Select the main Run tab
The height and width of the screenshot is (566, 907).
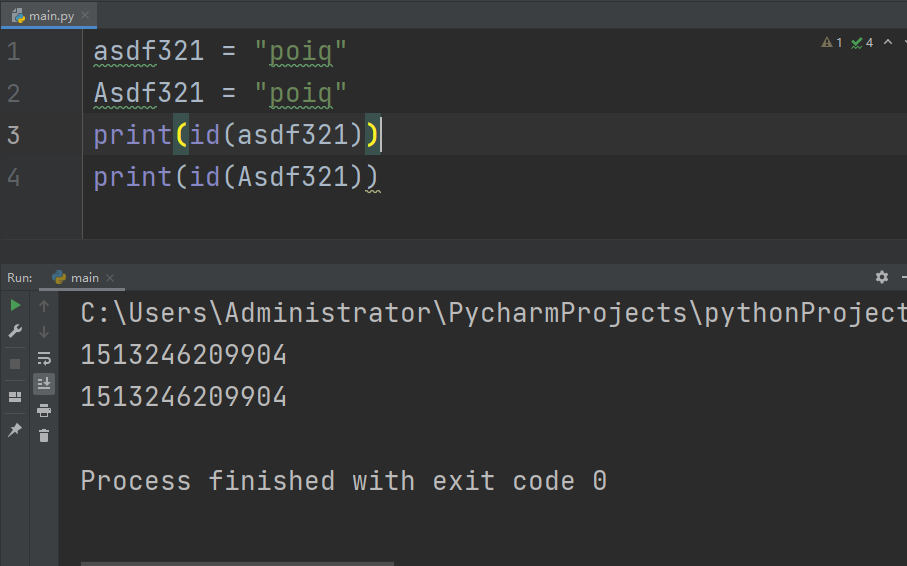tap(78, 278)
